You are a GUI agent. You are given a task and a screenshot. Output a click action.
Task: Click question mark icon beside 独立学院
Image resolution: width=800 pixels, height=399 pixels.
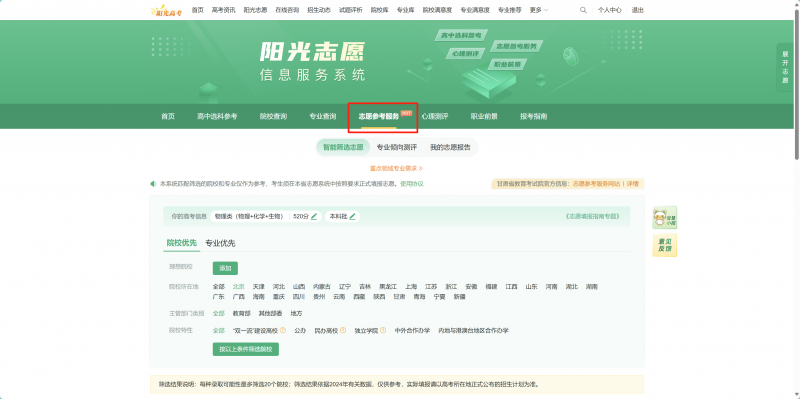[x=383, y=330]
